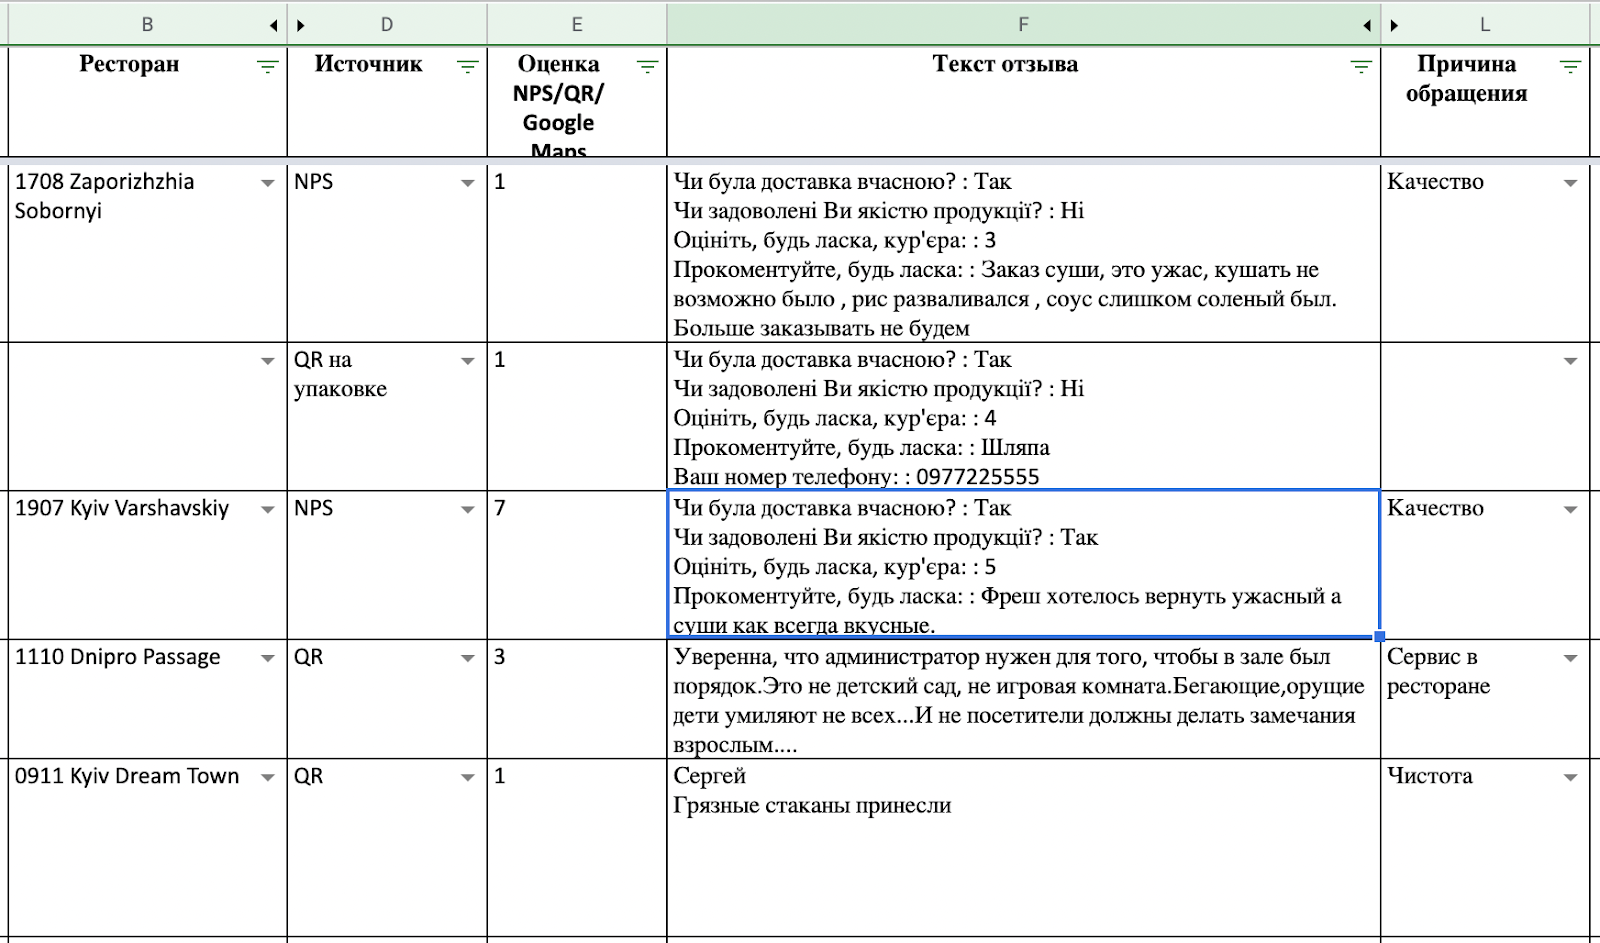Click the Источник header cell

click(x=387, y=102)
